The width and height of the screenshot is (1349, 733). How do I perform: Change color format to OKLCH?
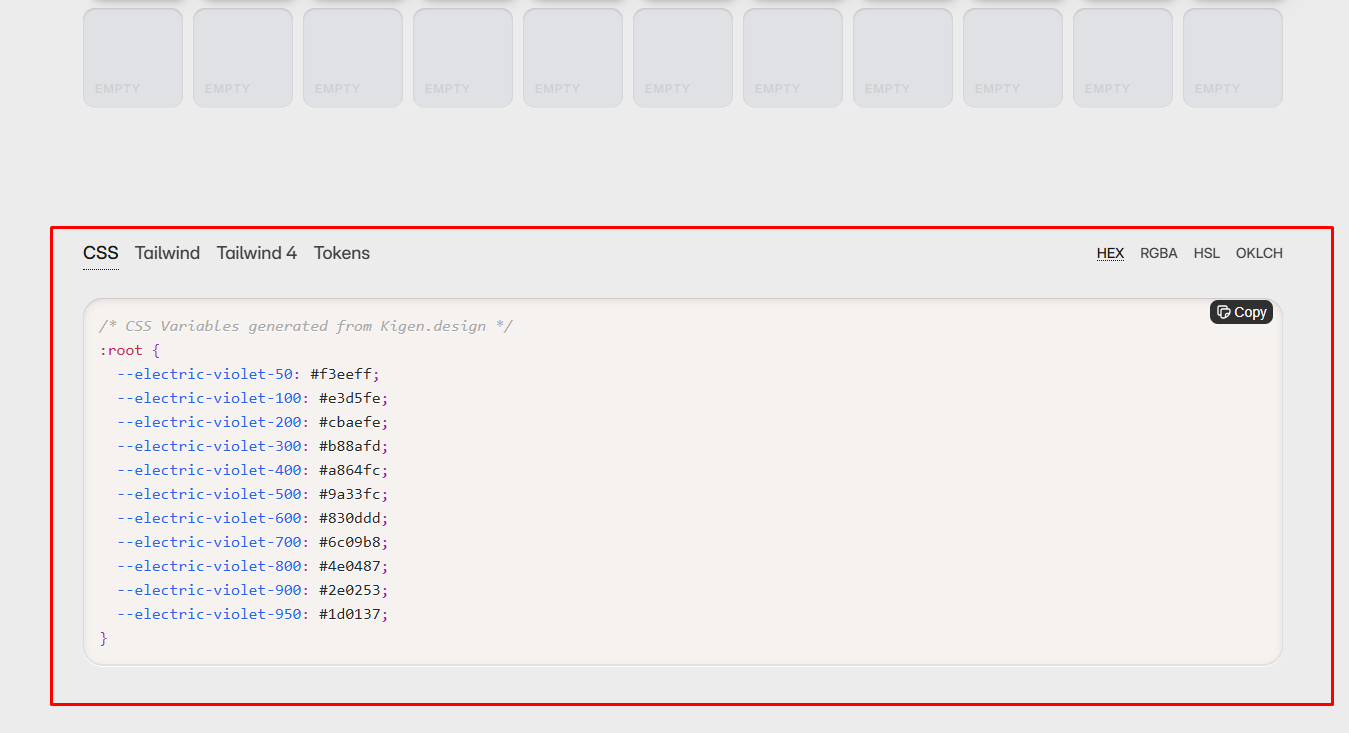point(1259,253)
